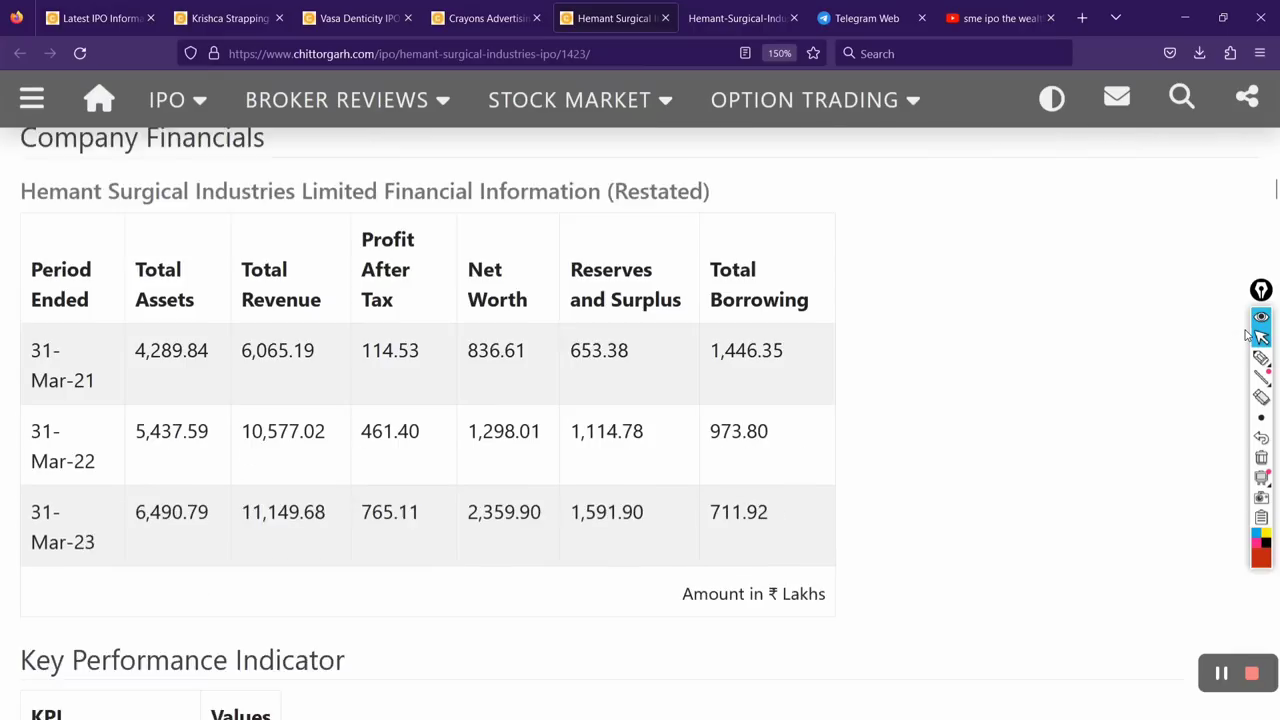Take screenshot with camera icon
This screenshot has width=1280, height=720.
coord(1261,498)
